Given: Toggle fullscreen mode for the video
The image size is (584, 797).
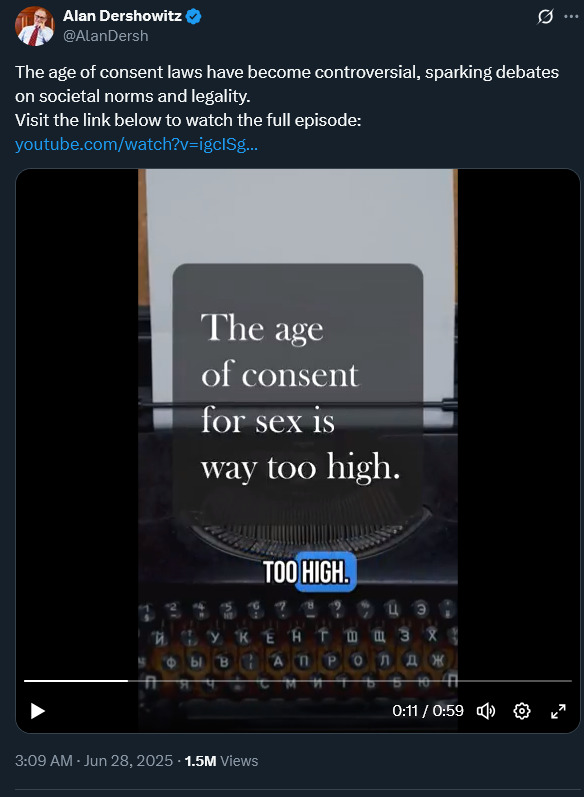Looking at the screenshot, I should tap(558, 711).
